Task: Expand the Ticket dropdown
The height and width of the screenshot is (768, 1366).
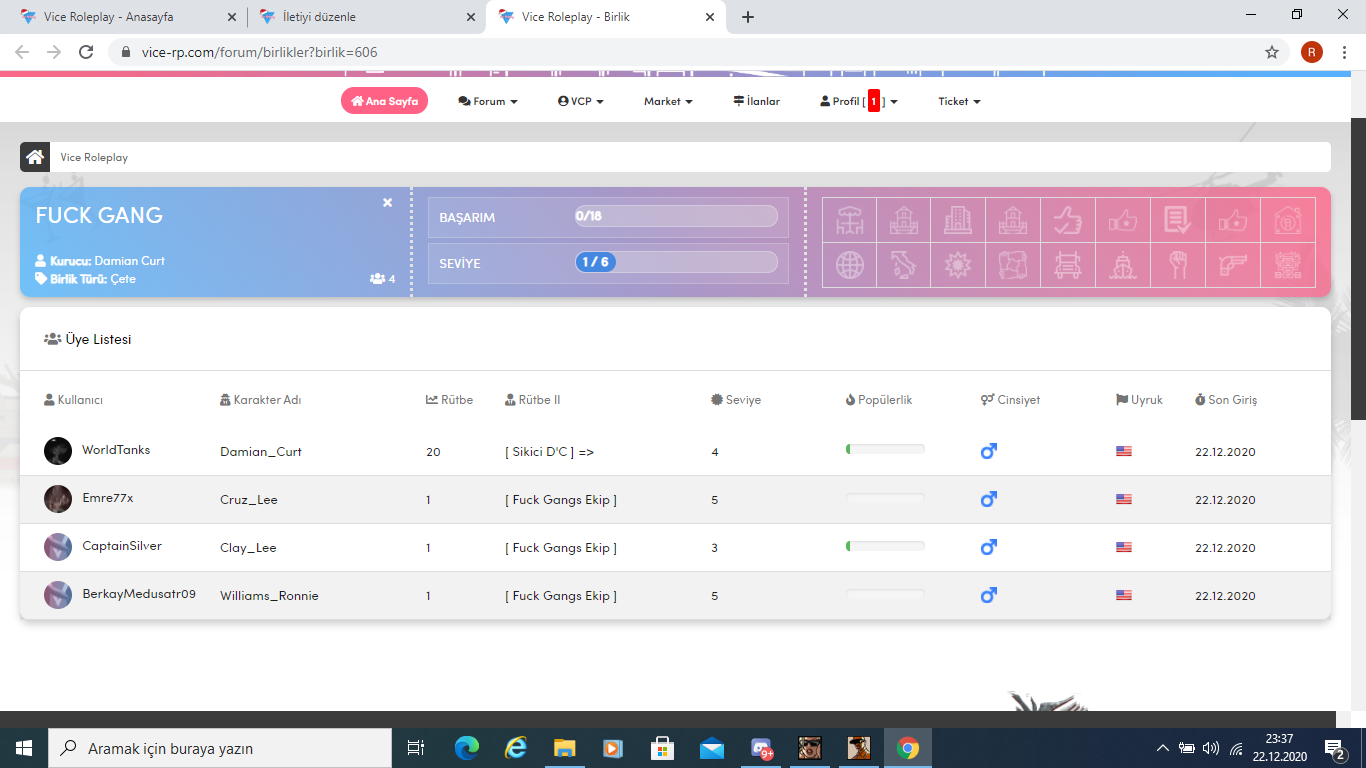Action: click(959, 101)
